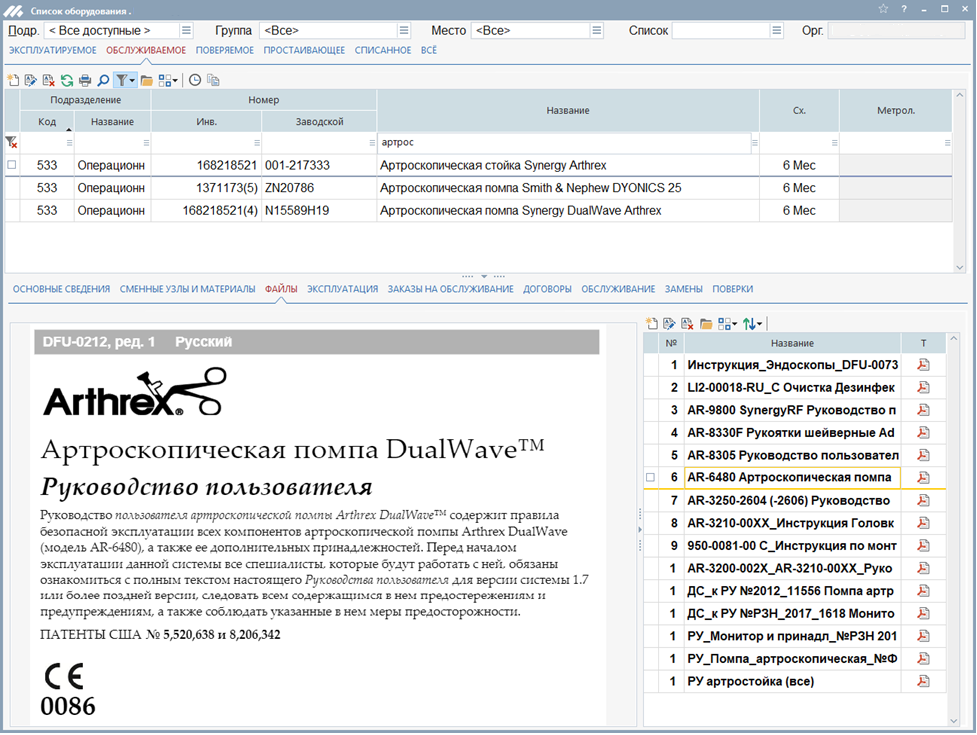Open help question mark in title bar

[903, 9]
